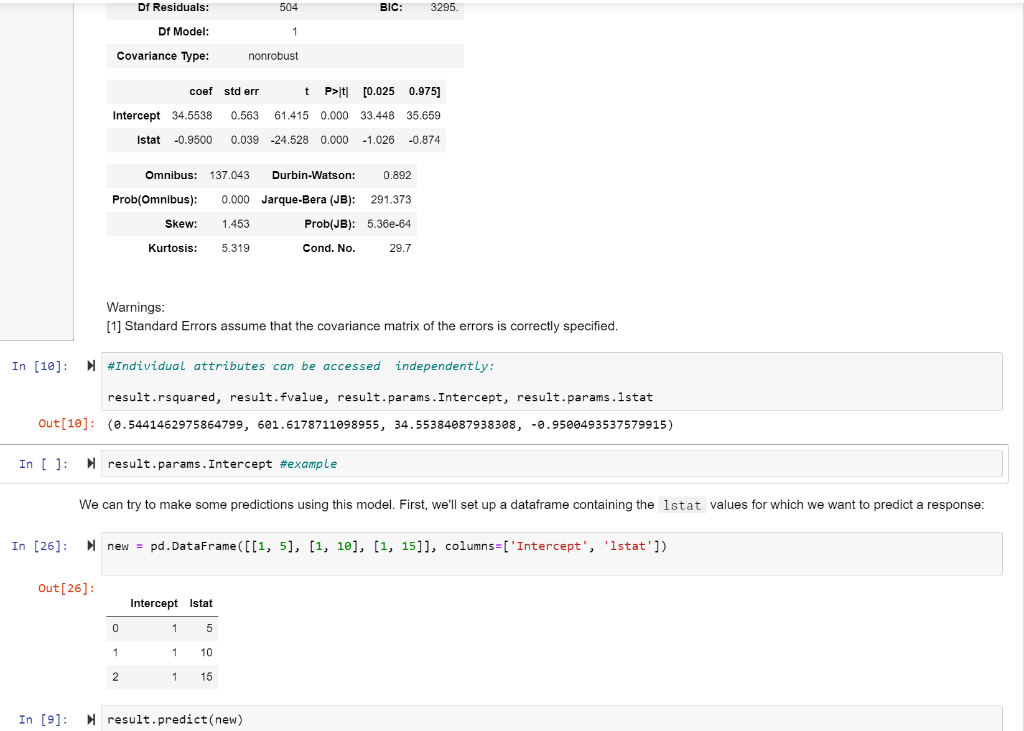Click the In [10] prompt label
1024x731 pixels.
pyautogui.click(x=40, y=366)
